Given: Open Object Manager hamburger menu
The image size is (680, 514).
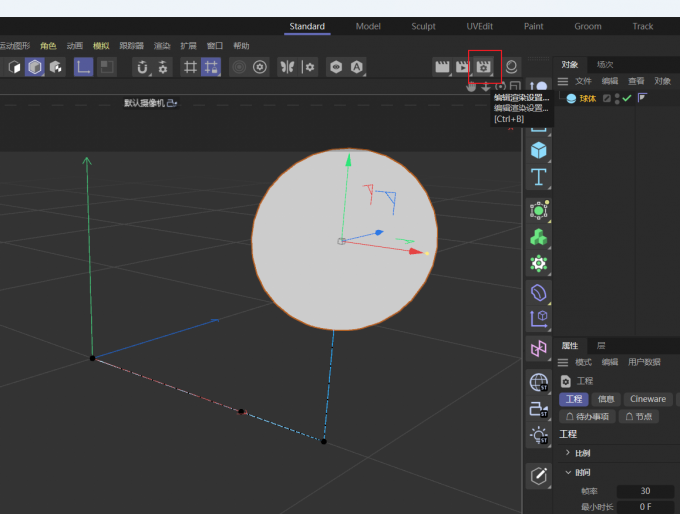Looking at the screenshot, I should pos(563,81).
